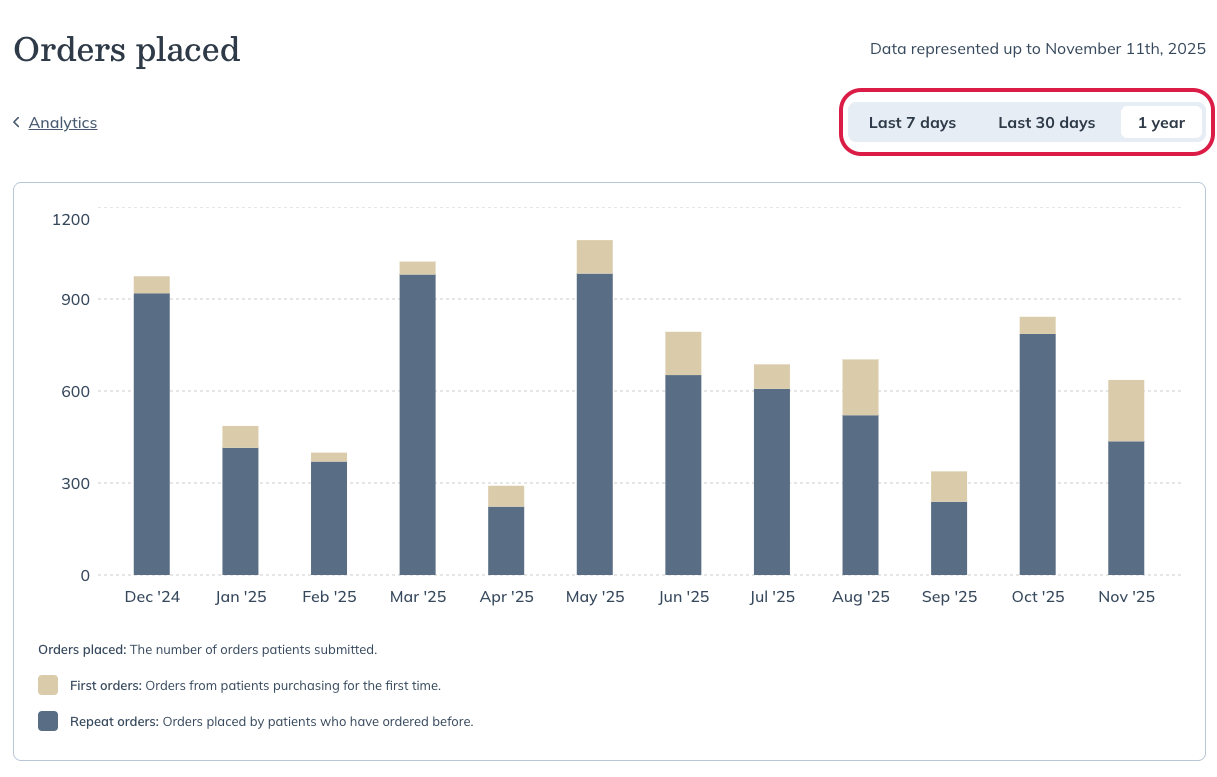Select the Dec '24 repeat orders bar
This screenshot has height=777, width=1217.
152,434
